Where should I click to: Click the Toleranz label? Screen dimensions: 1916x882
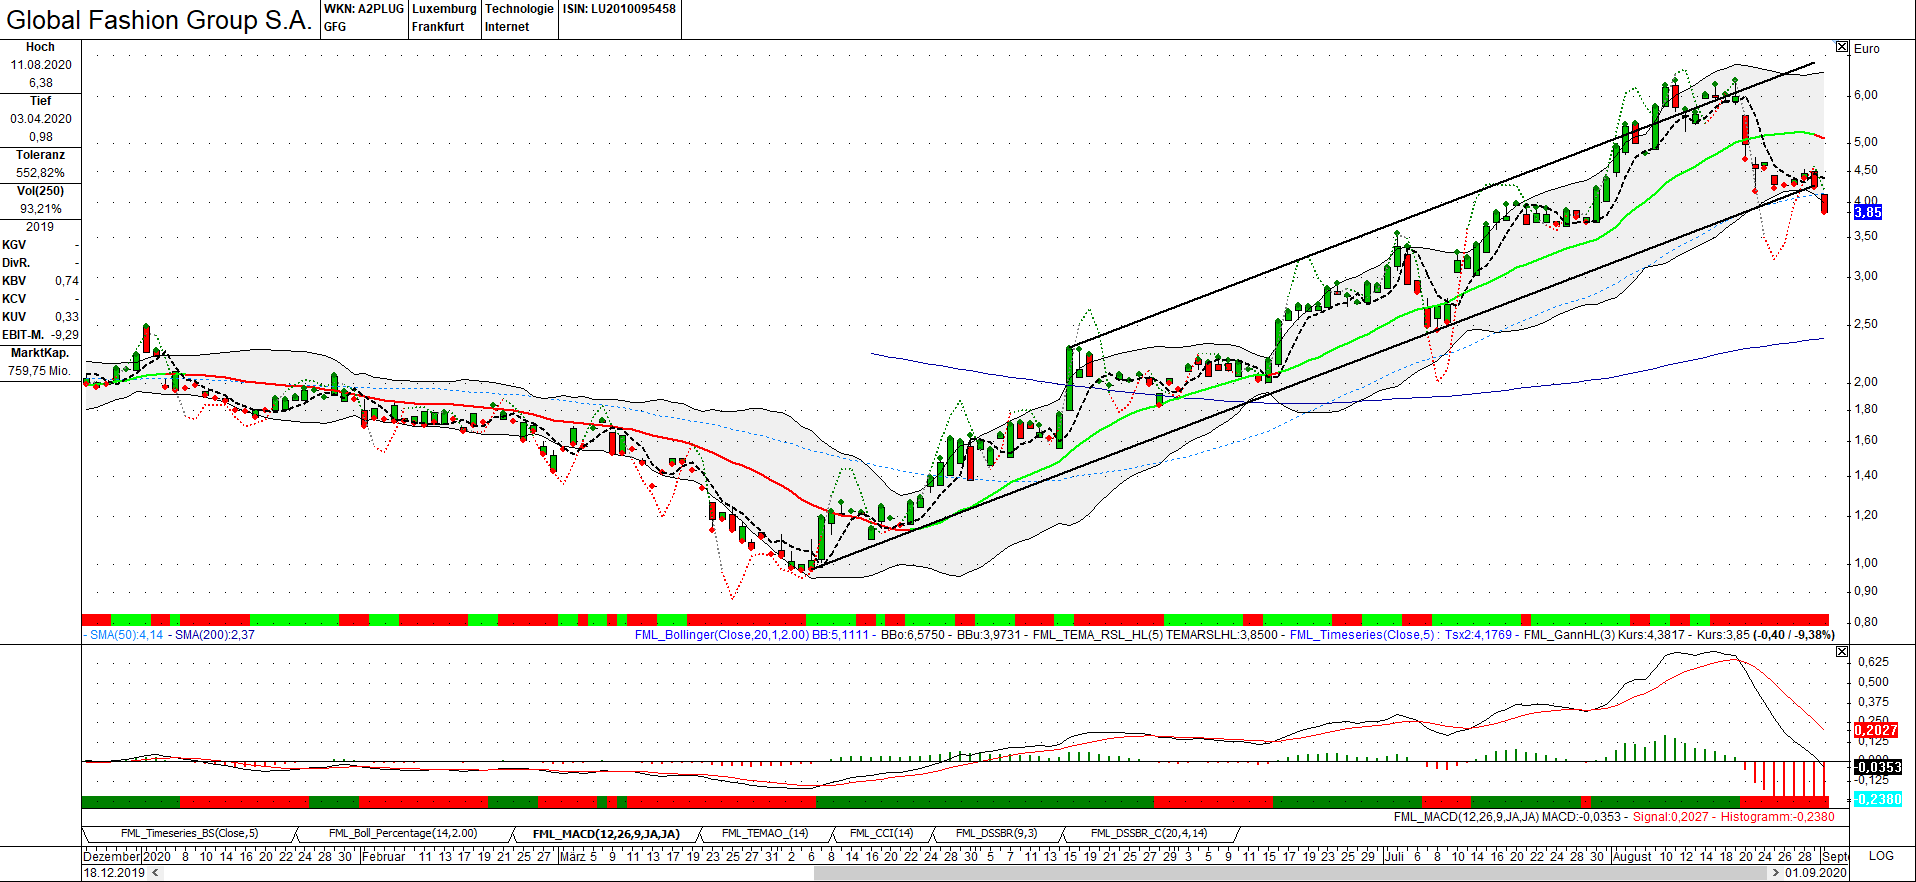(x=40, y=155)
